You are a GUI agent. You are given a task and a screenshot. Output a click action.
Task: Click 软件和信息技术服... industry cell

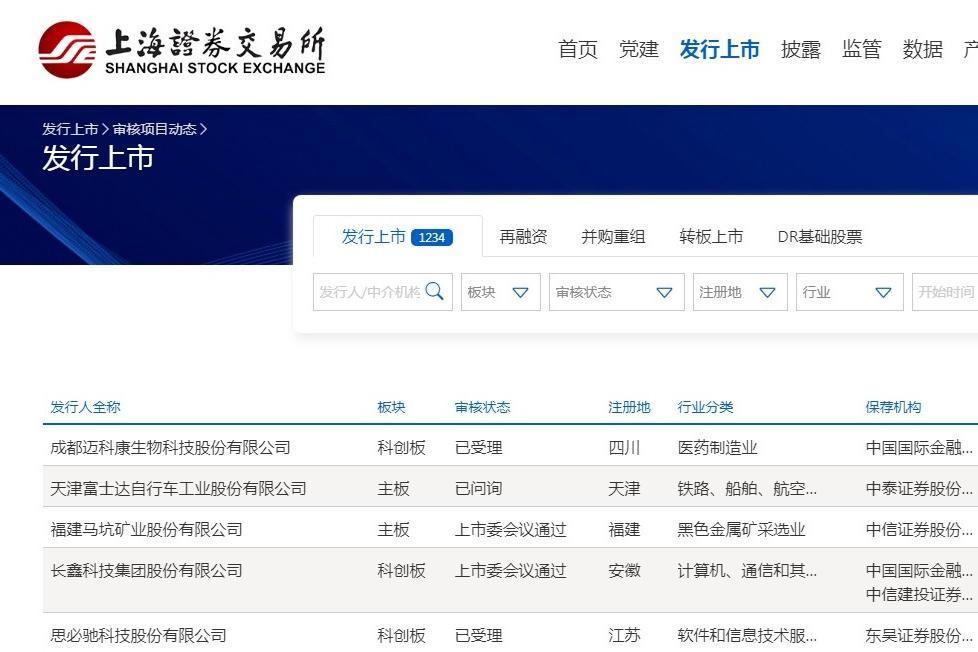pyautogui.click(x=747, y=636)
